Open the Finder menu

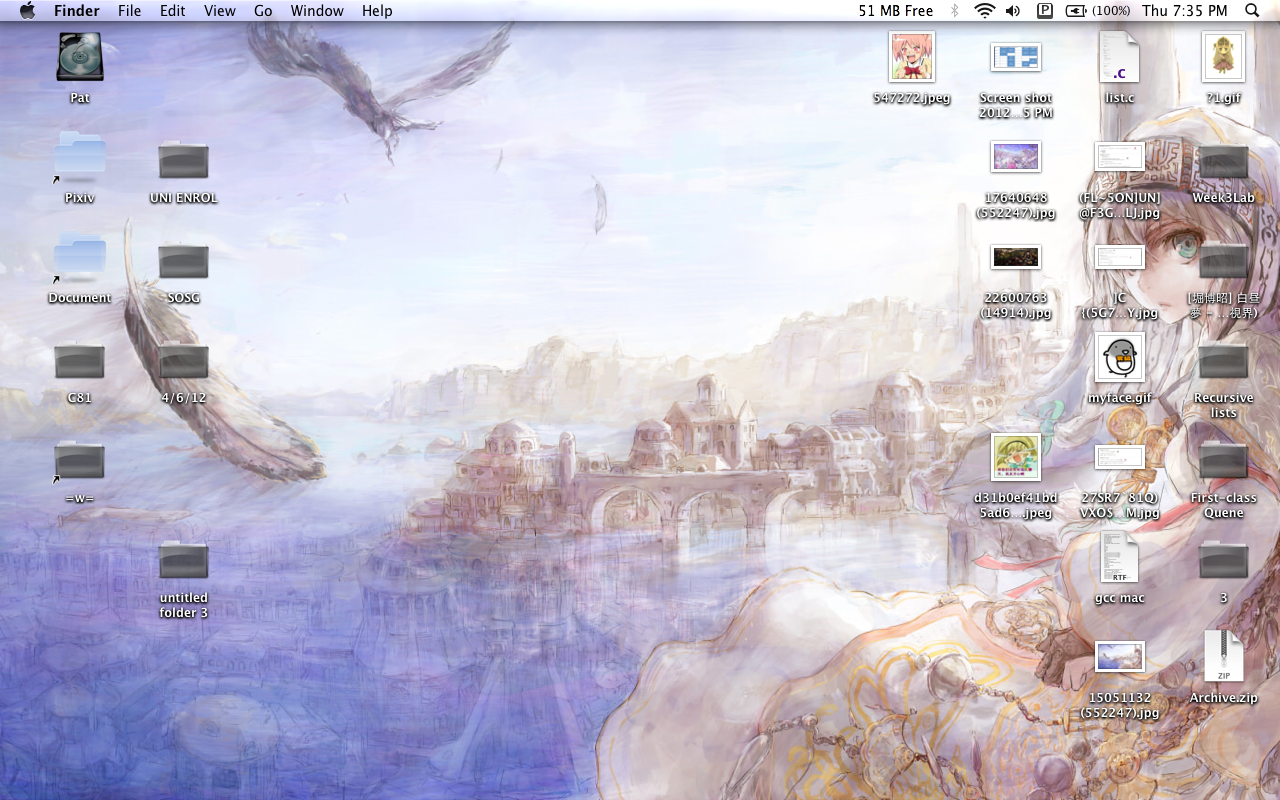(x=77, y=11)
